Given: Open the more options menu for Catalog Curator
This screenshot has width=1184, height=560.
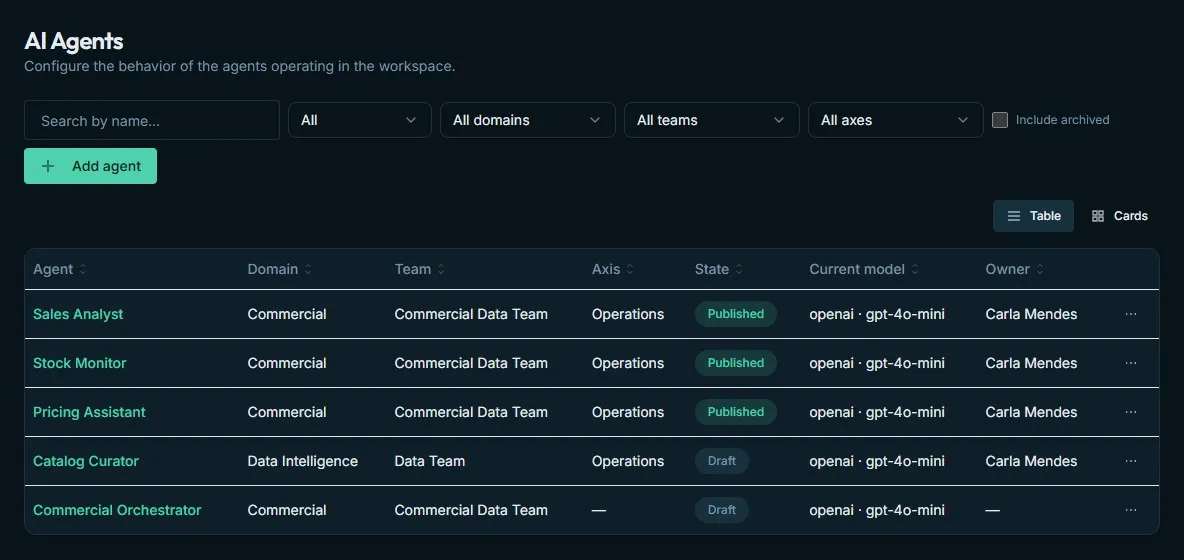Looking at the screenshot, I should point(1130,461).
